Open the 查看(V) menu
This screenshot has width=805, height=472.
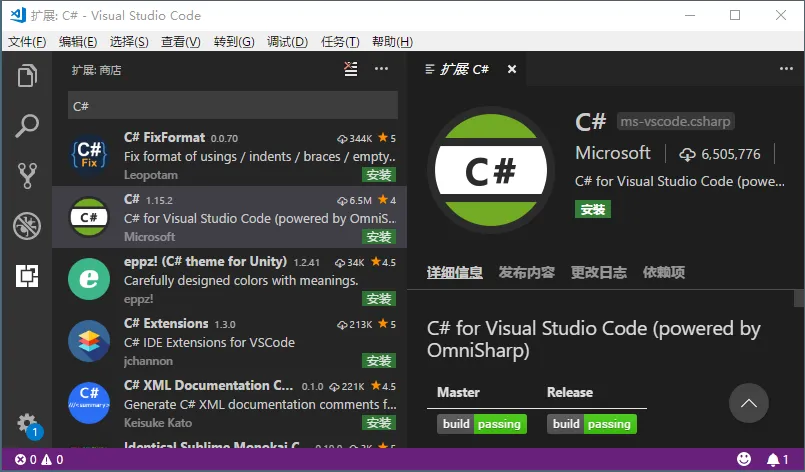point(181,42)
